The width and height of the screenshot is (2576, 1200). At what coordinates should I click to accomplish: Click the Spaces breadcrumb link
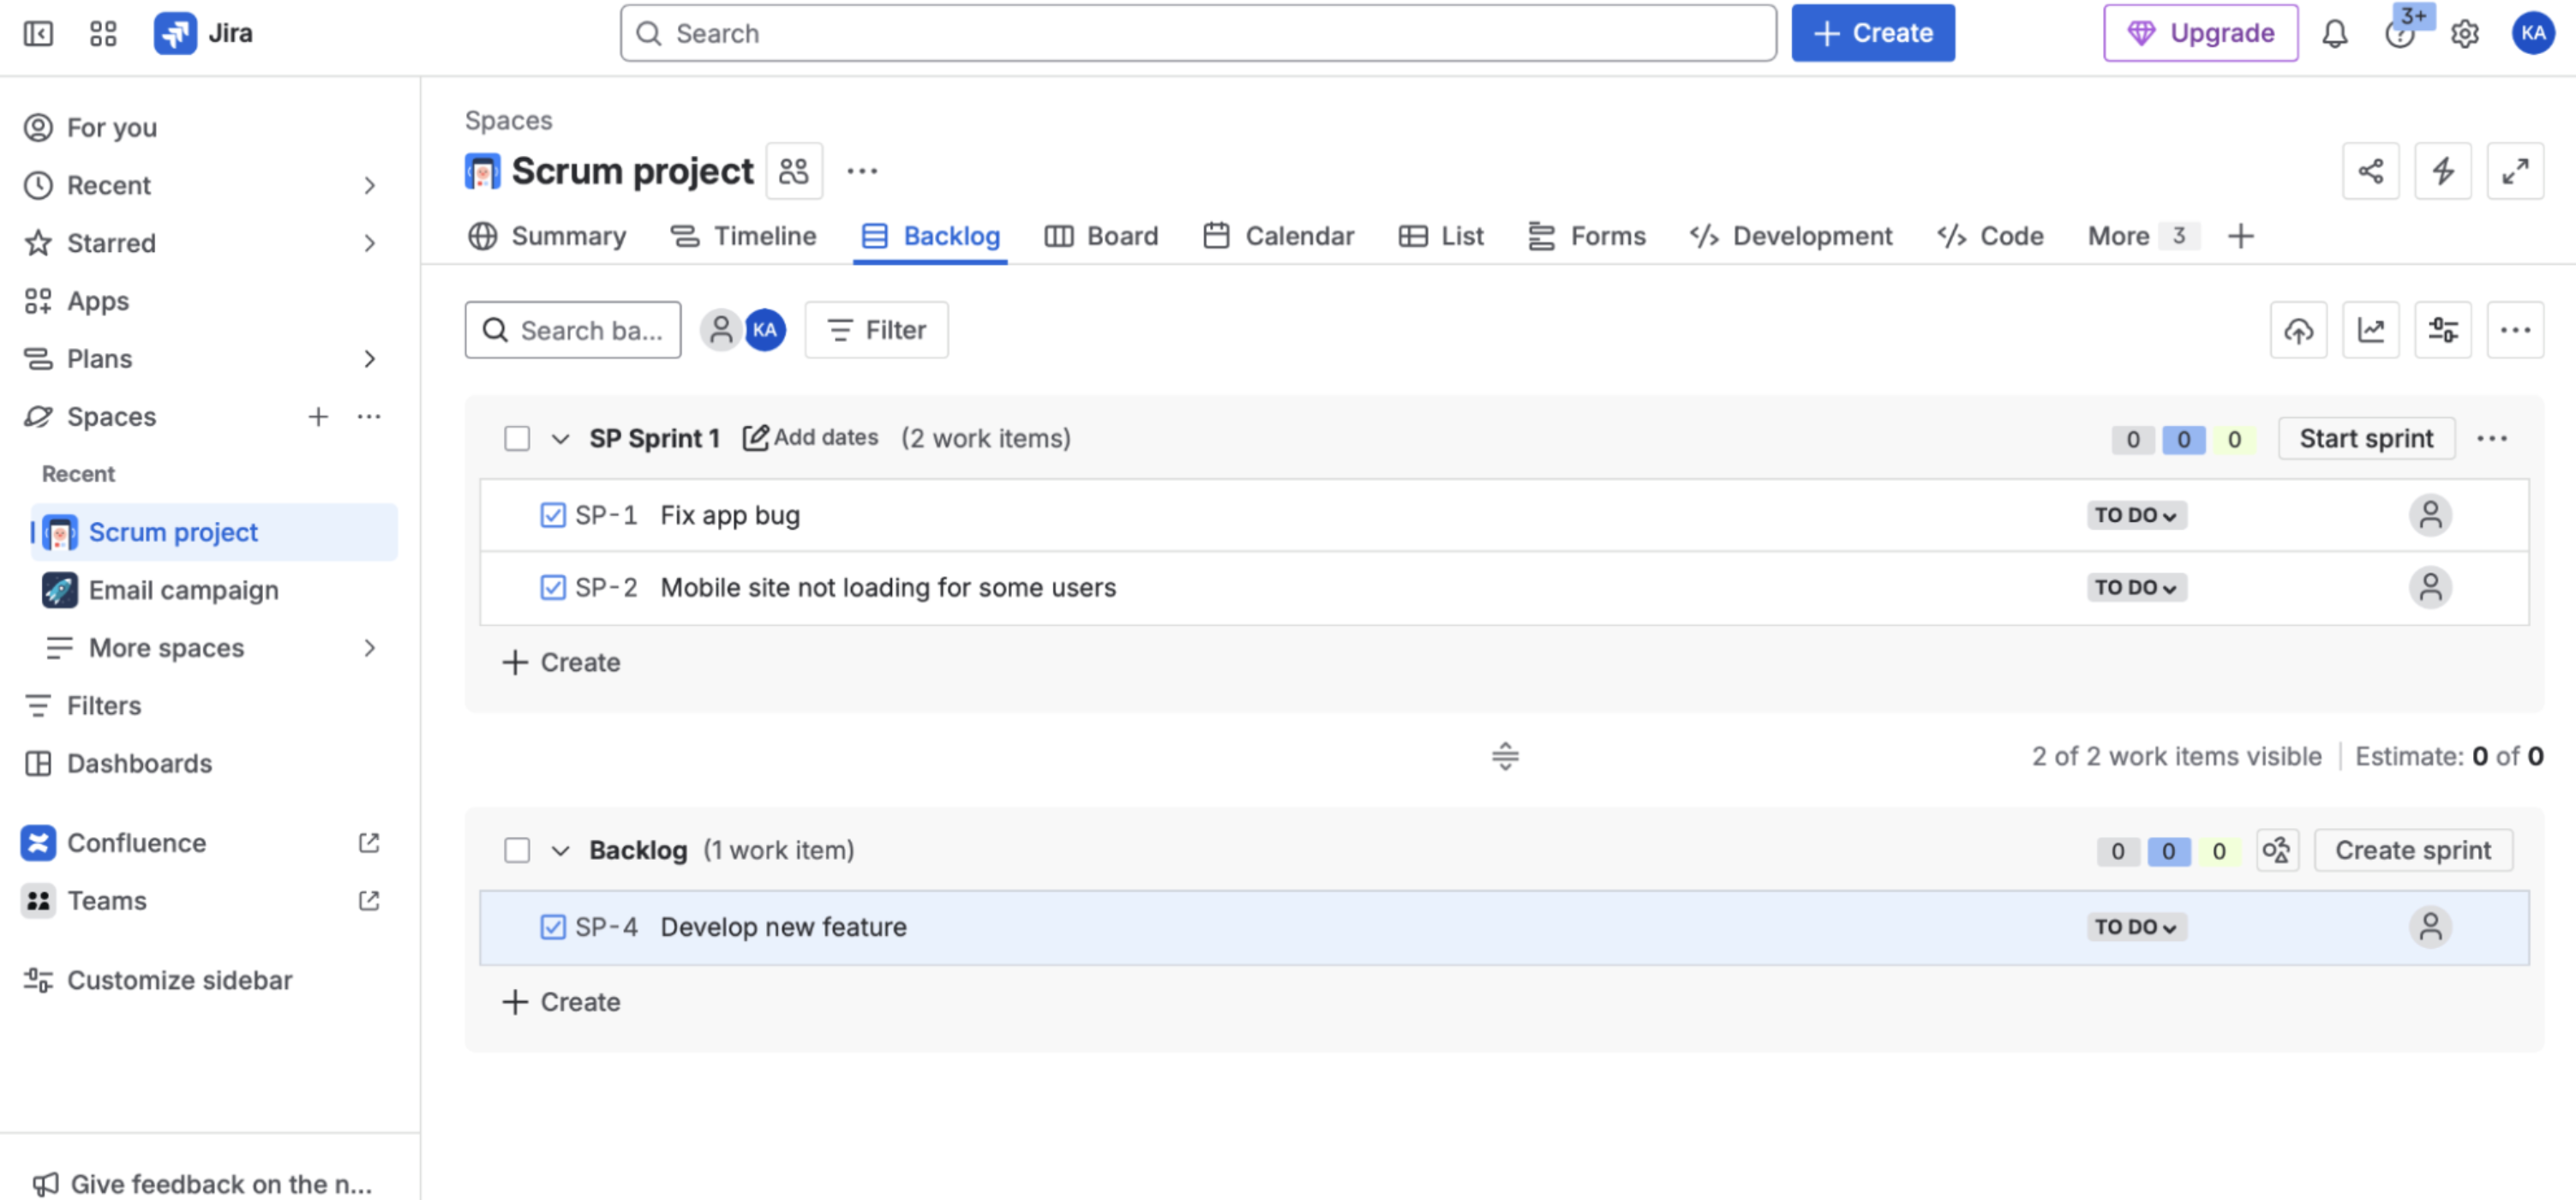pyautogui.click(x=508, y=121)
